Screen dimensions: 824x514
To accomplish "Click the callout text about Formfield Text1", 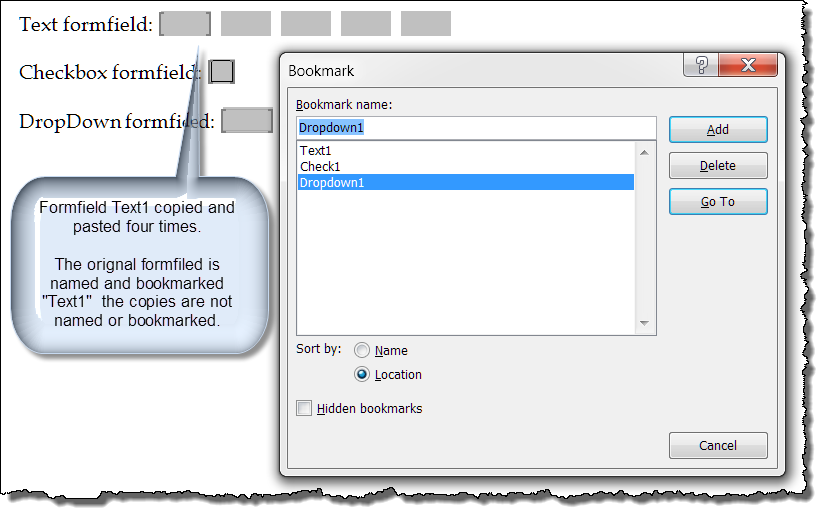I will tap(137, 264).
